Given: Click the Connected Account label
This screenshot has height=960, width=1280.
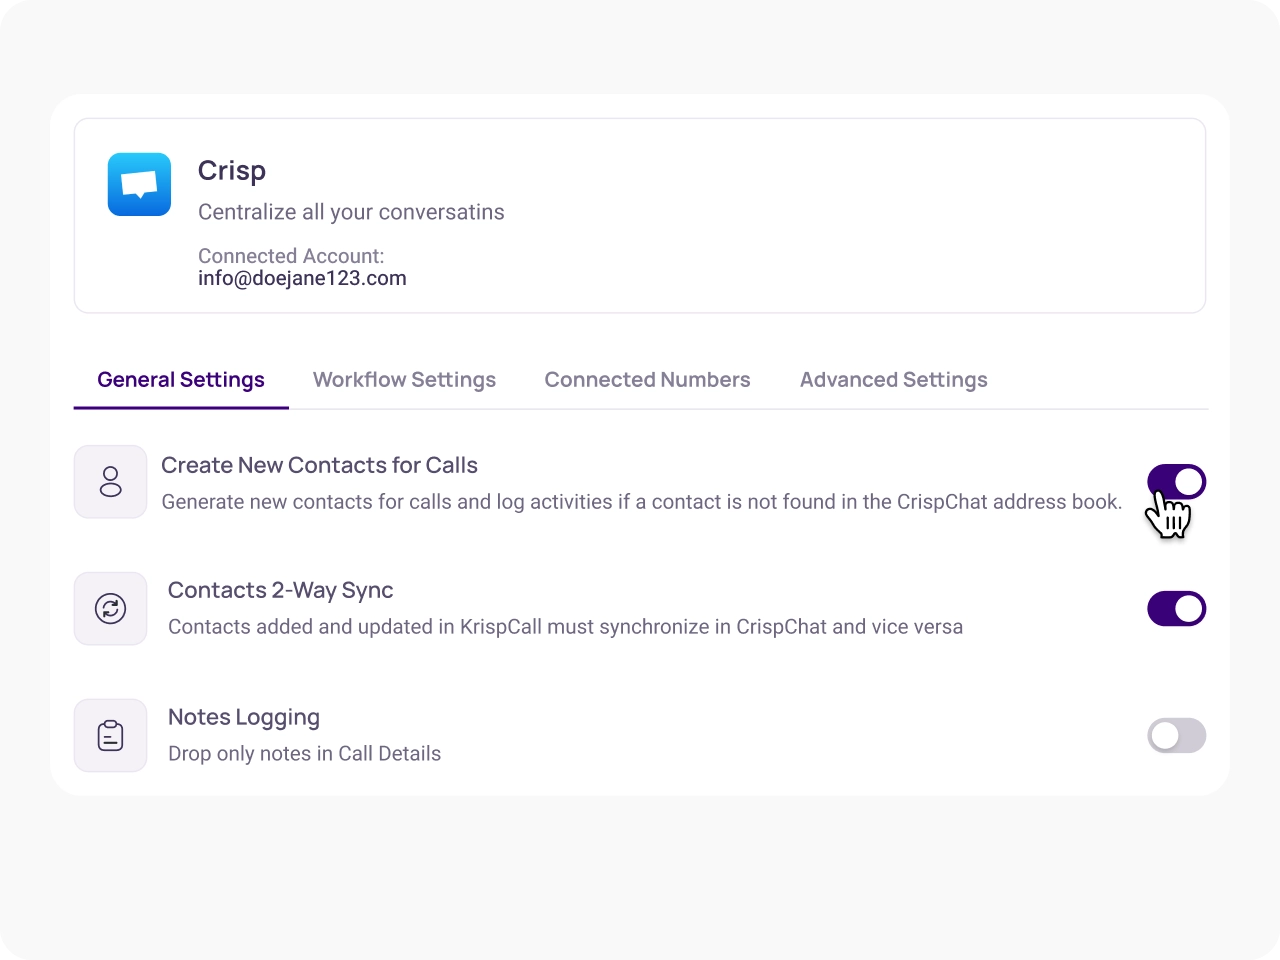Looking at the screenshot, I should (x=291, y=256).
